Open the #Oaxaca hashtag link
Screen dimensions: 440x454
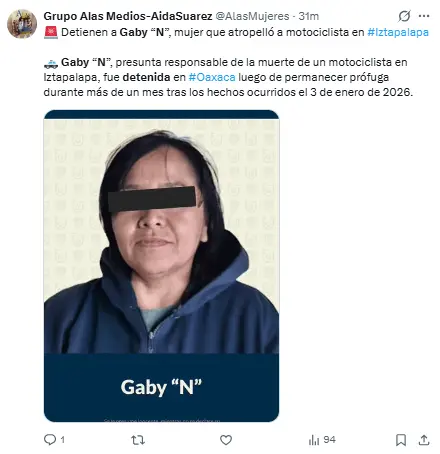(x=212, y=77)
